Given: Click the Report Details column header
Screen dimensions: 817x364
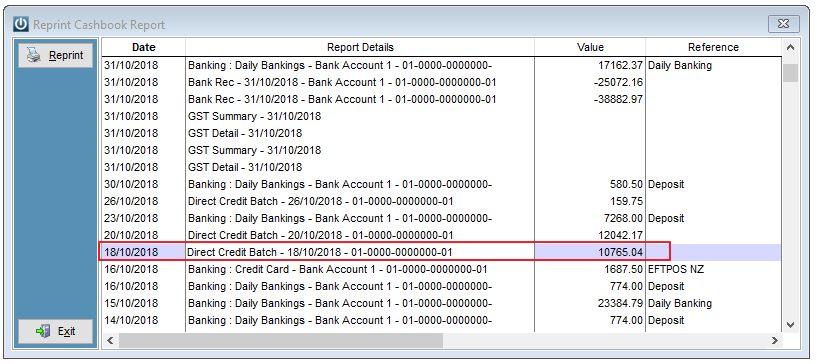Looking at the screenshot, I should (360, 47).
